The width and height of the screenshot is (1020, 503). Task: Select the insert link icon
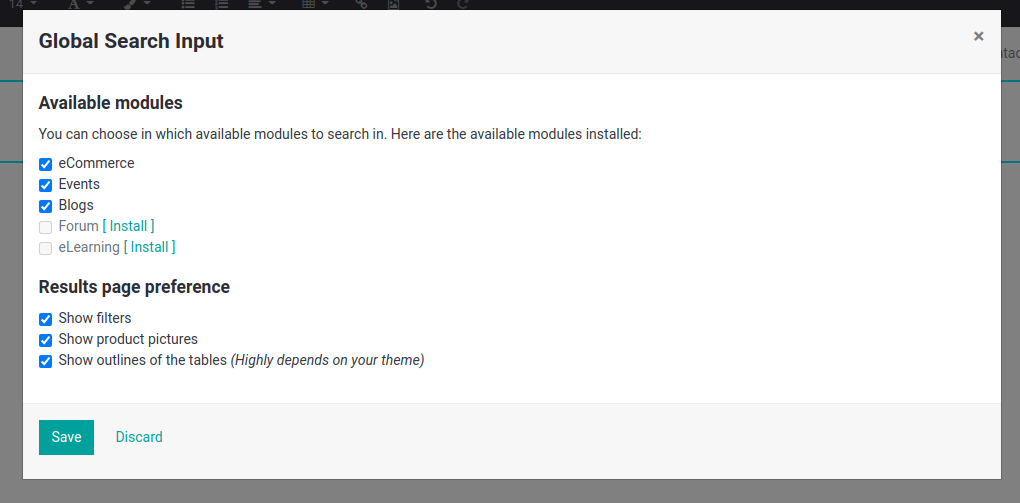(361, 3)
